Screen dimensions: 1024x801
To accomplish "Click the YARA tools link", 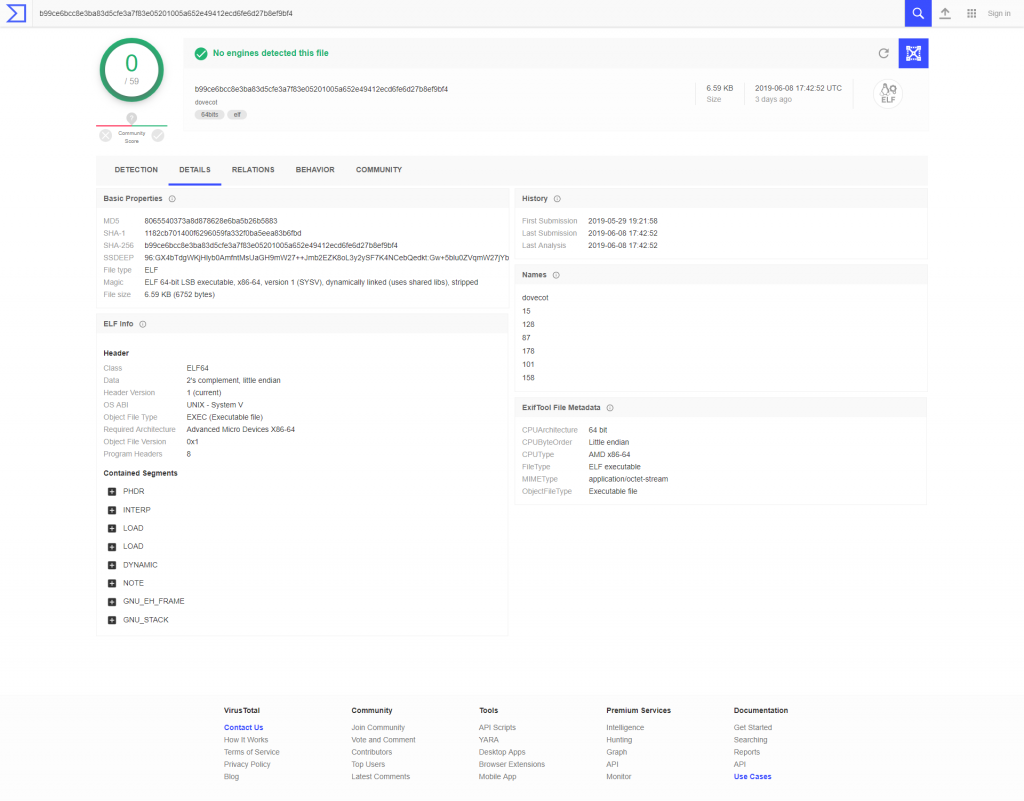I will click(488, 740).
